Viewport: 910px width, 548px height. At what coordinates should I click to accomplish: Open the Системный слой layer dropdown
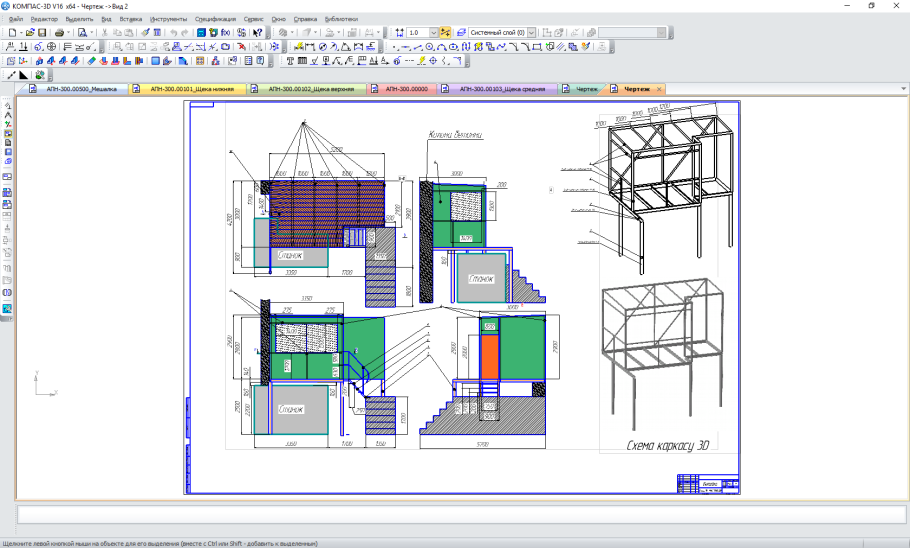point(533,33)
